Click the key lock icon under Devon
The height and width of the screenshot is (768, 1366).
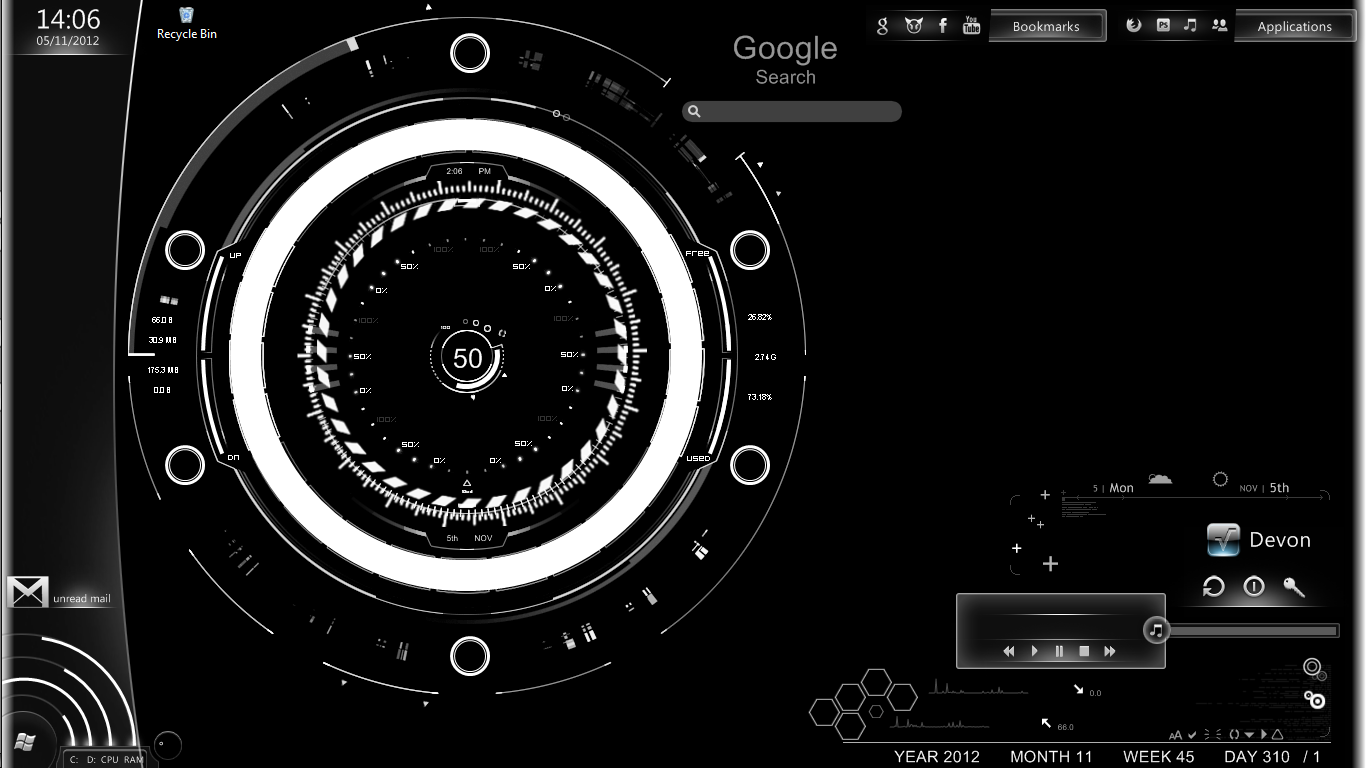point(1294,587)
